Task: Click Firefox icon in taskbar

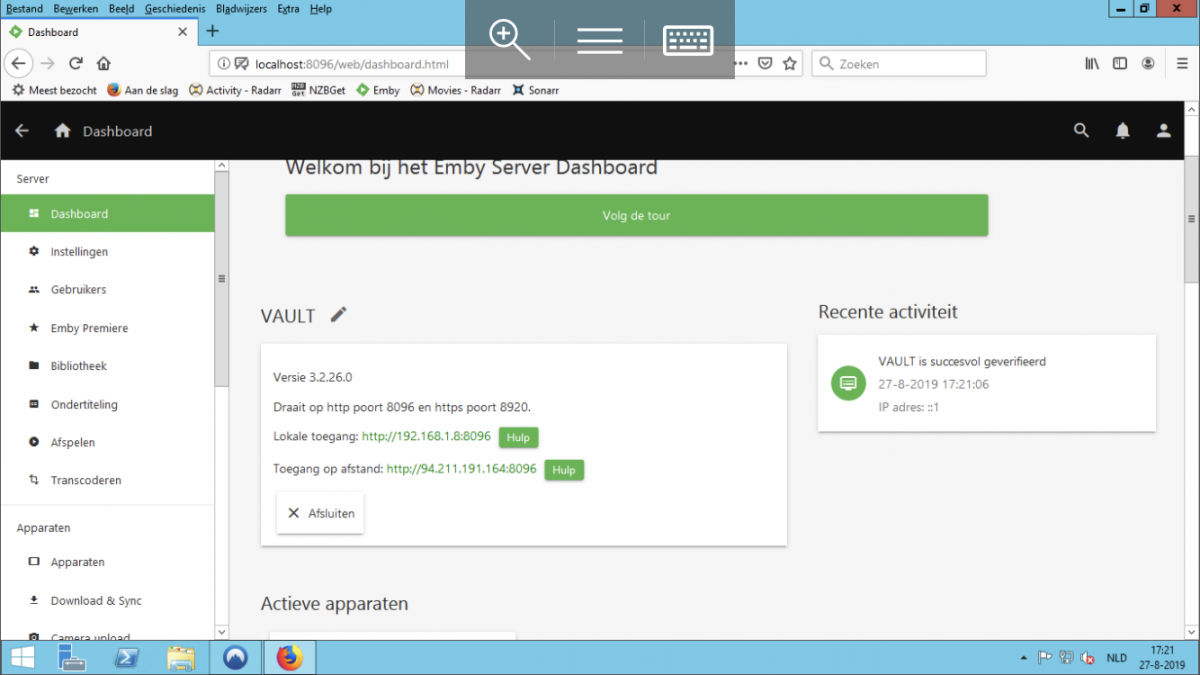Action: pos(289,657)
